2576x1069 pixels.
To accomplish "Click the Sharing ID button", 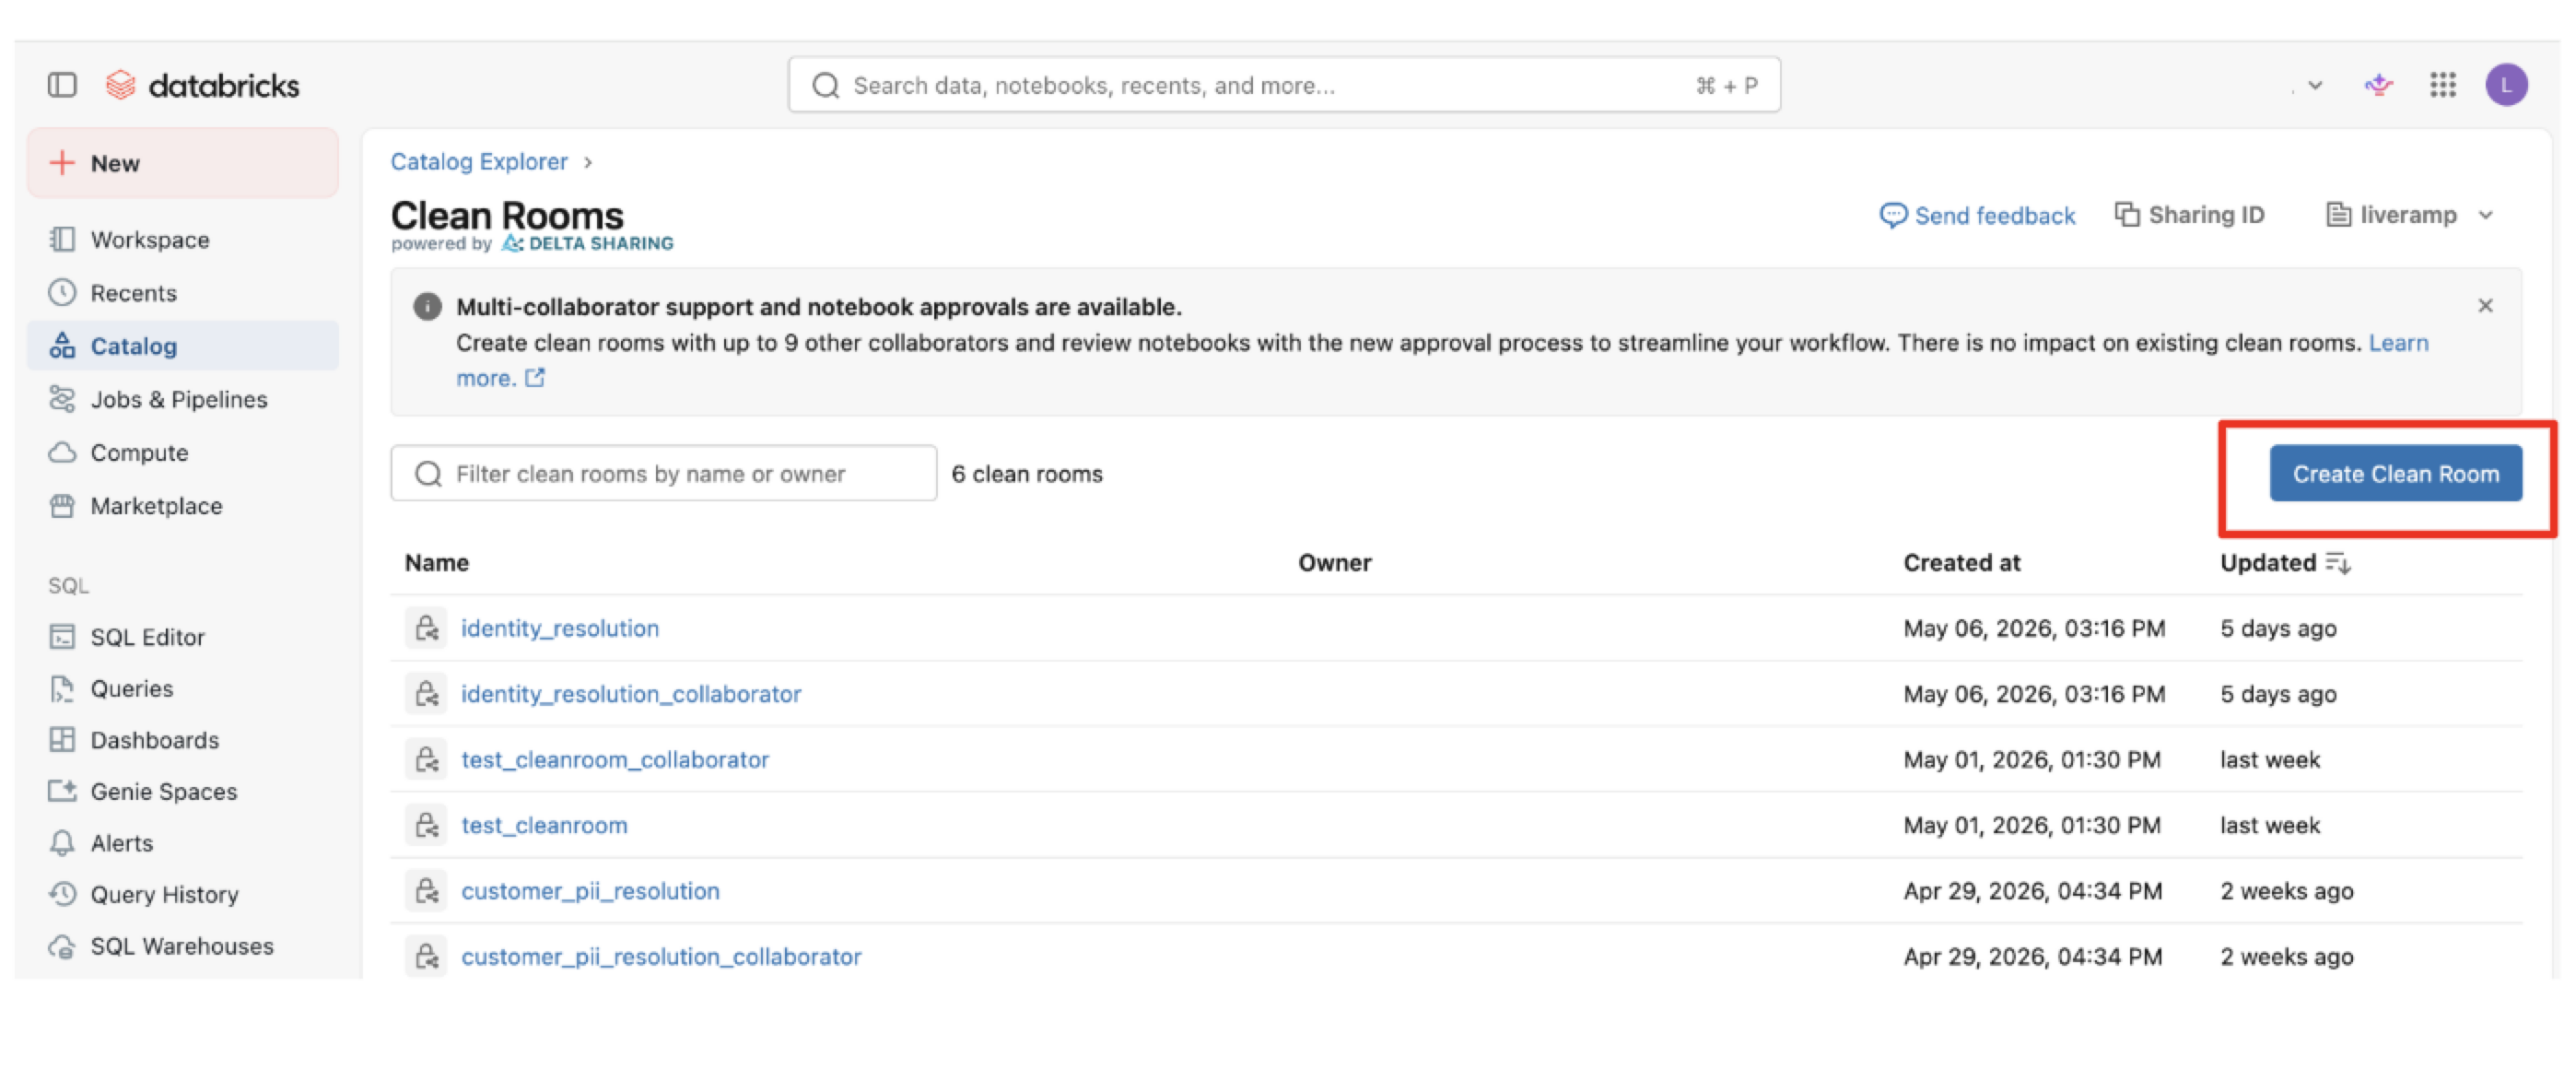I will pyautogui.click(x=2190, y=215).
